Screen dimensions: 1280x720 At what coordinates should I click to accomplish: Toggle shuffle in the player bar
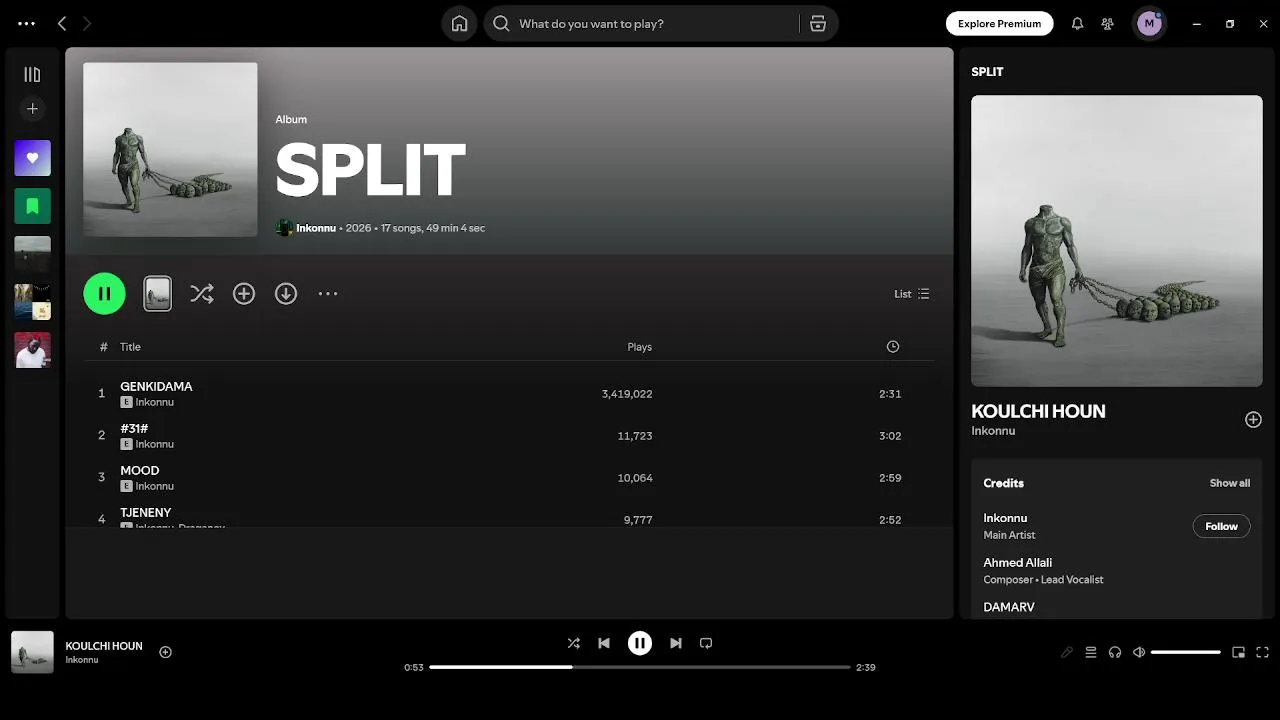573,643
